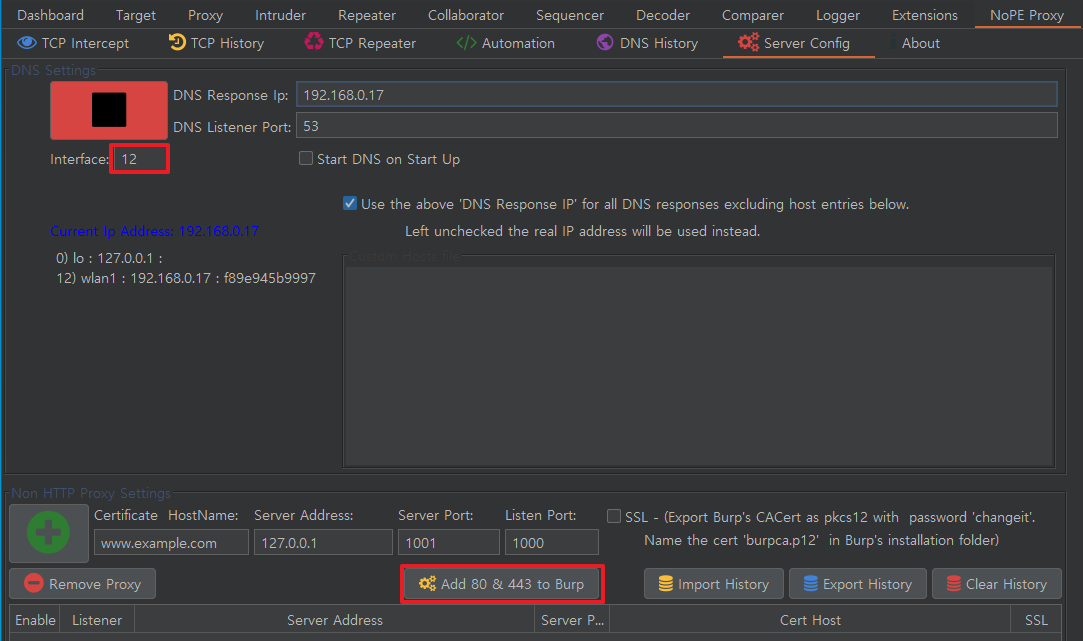Click the Cert Host column header

click(x=809, y=620)
